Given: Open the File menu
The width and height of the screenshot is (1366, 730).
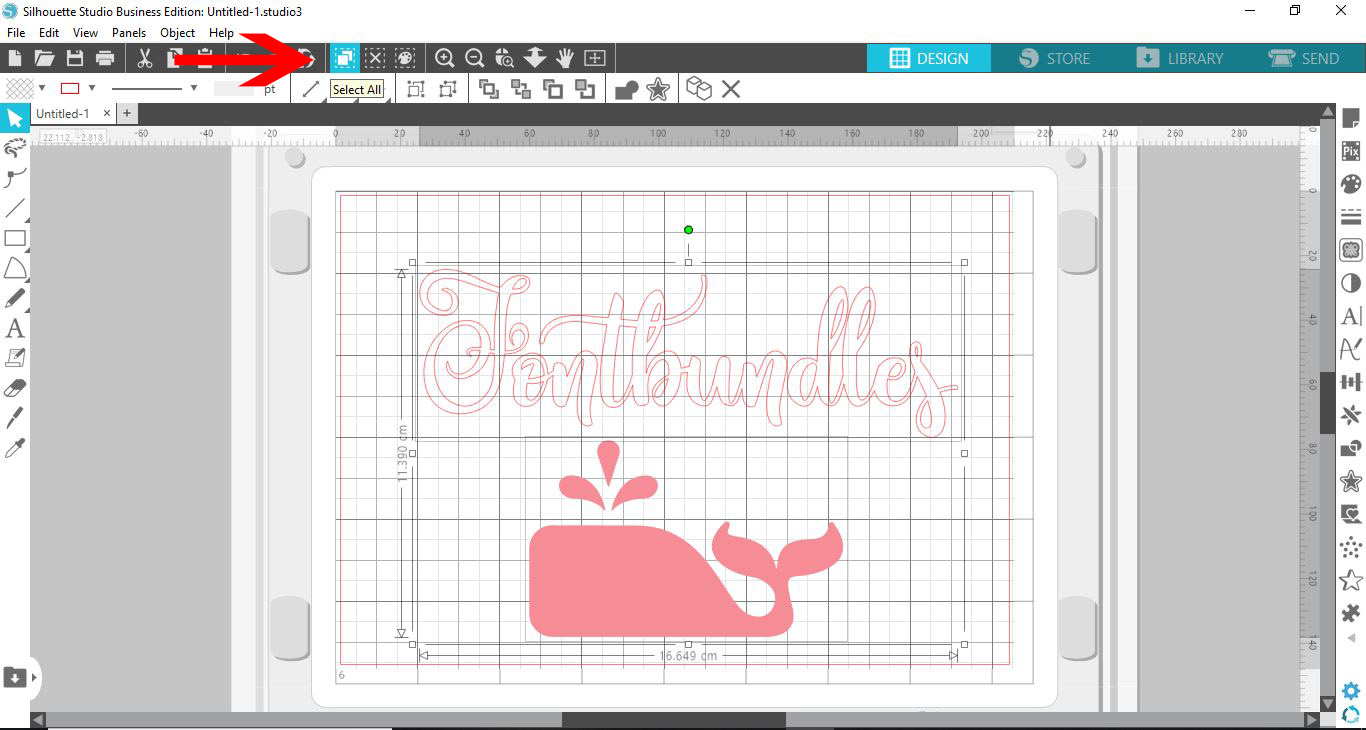Looking at the screenshot, I should pos(15,33).
